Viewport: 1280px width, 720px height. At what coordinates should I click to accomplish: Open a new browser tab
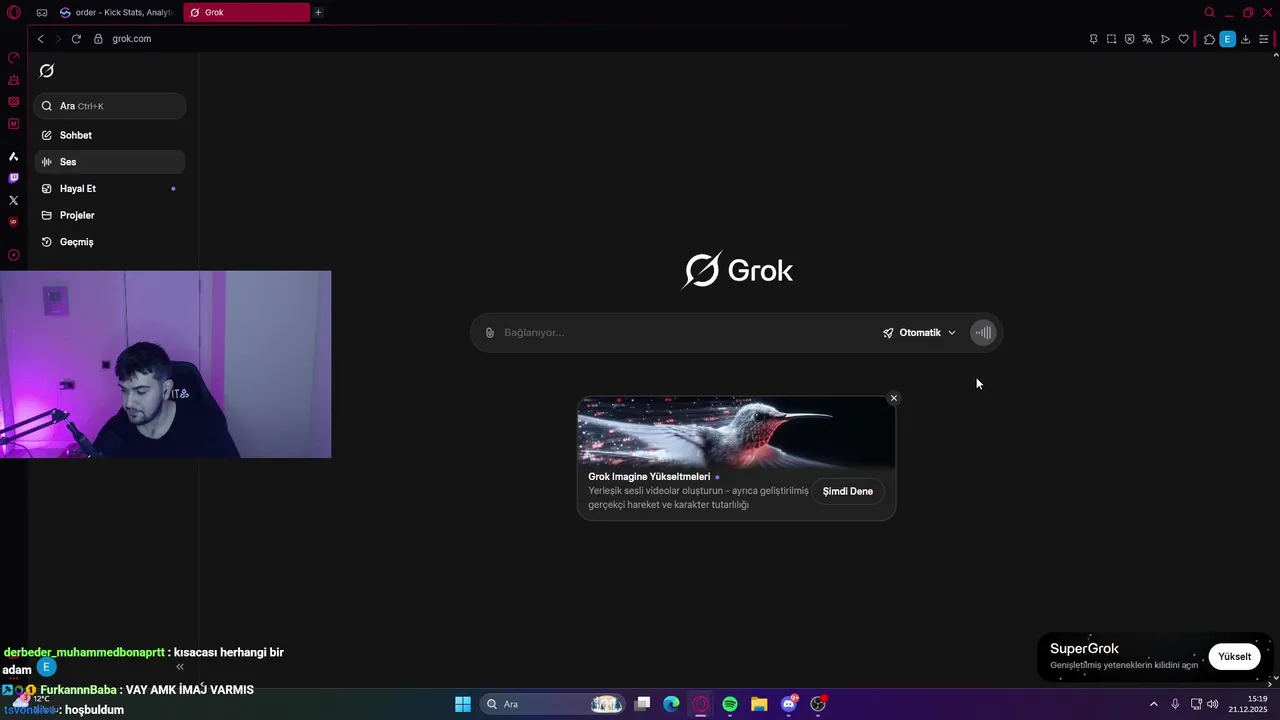coord(318,12)
